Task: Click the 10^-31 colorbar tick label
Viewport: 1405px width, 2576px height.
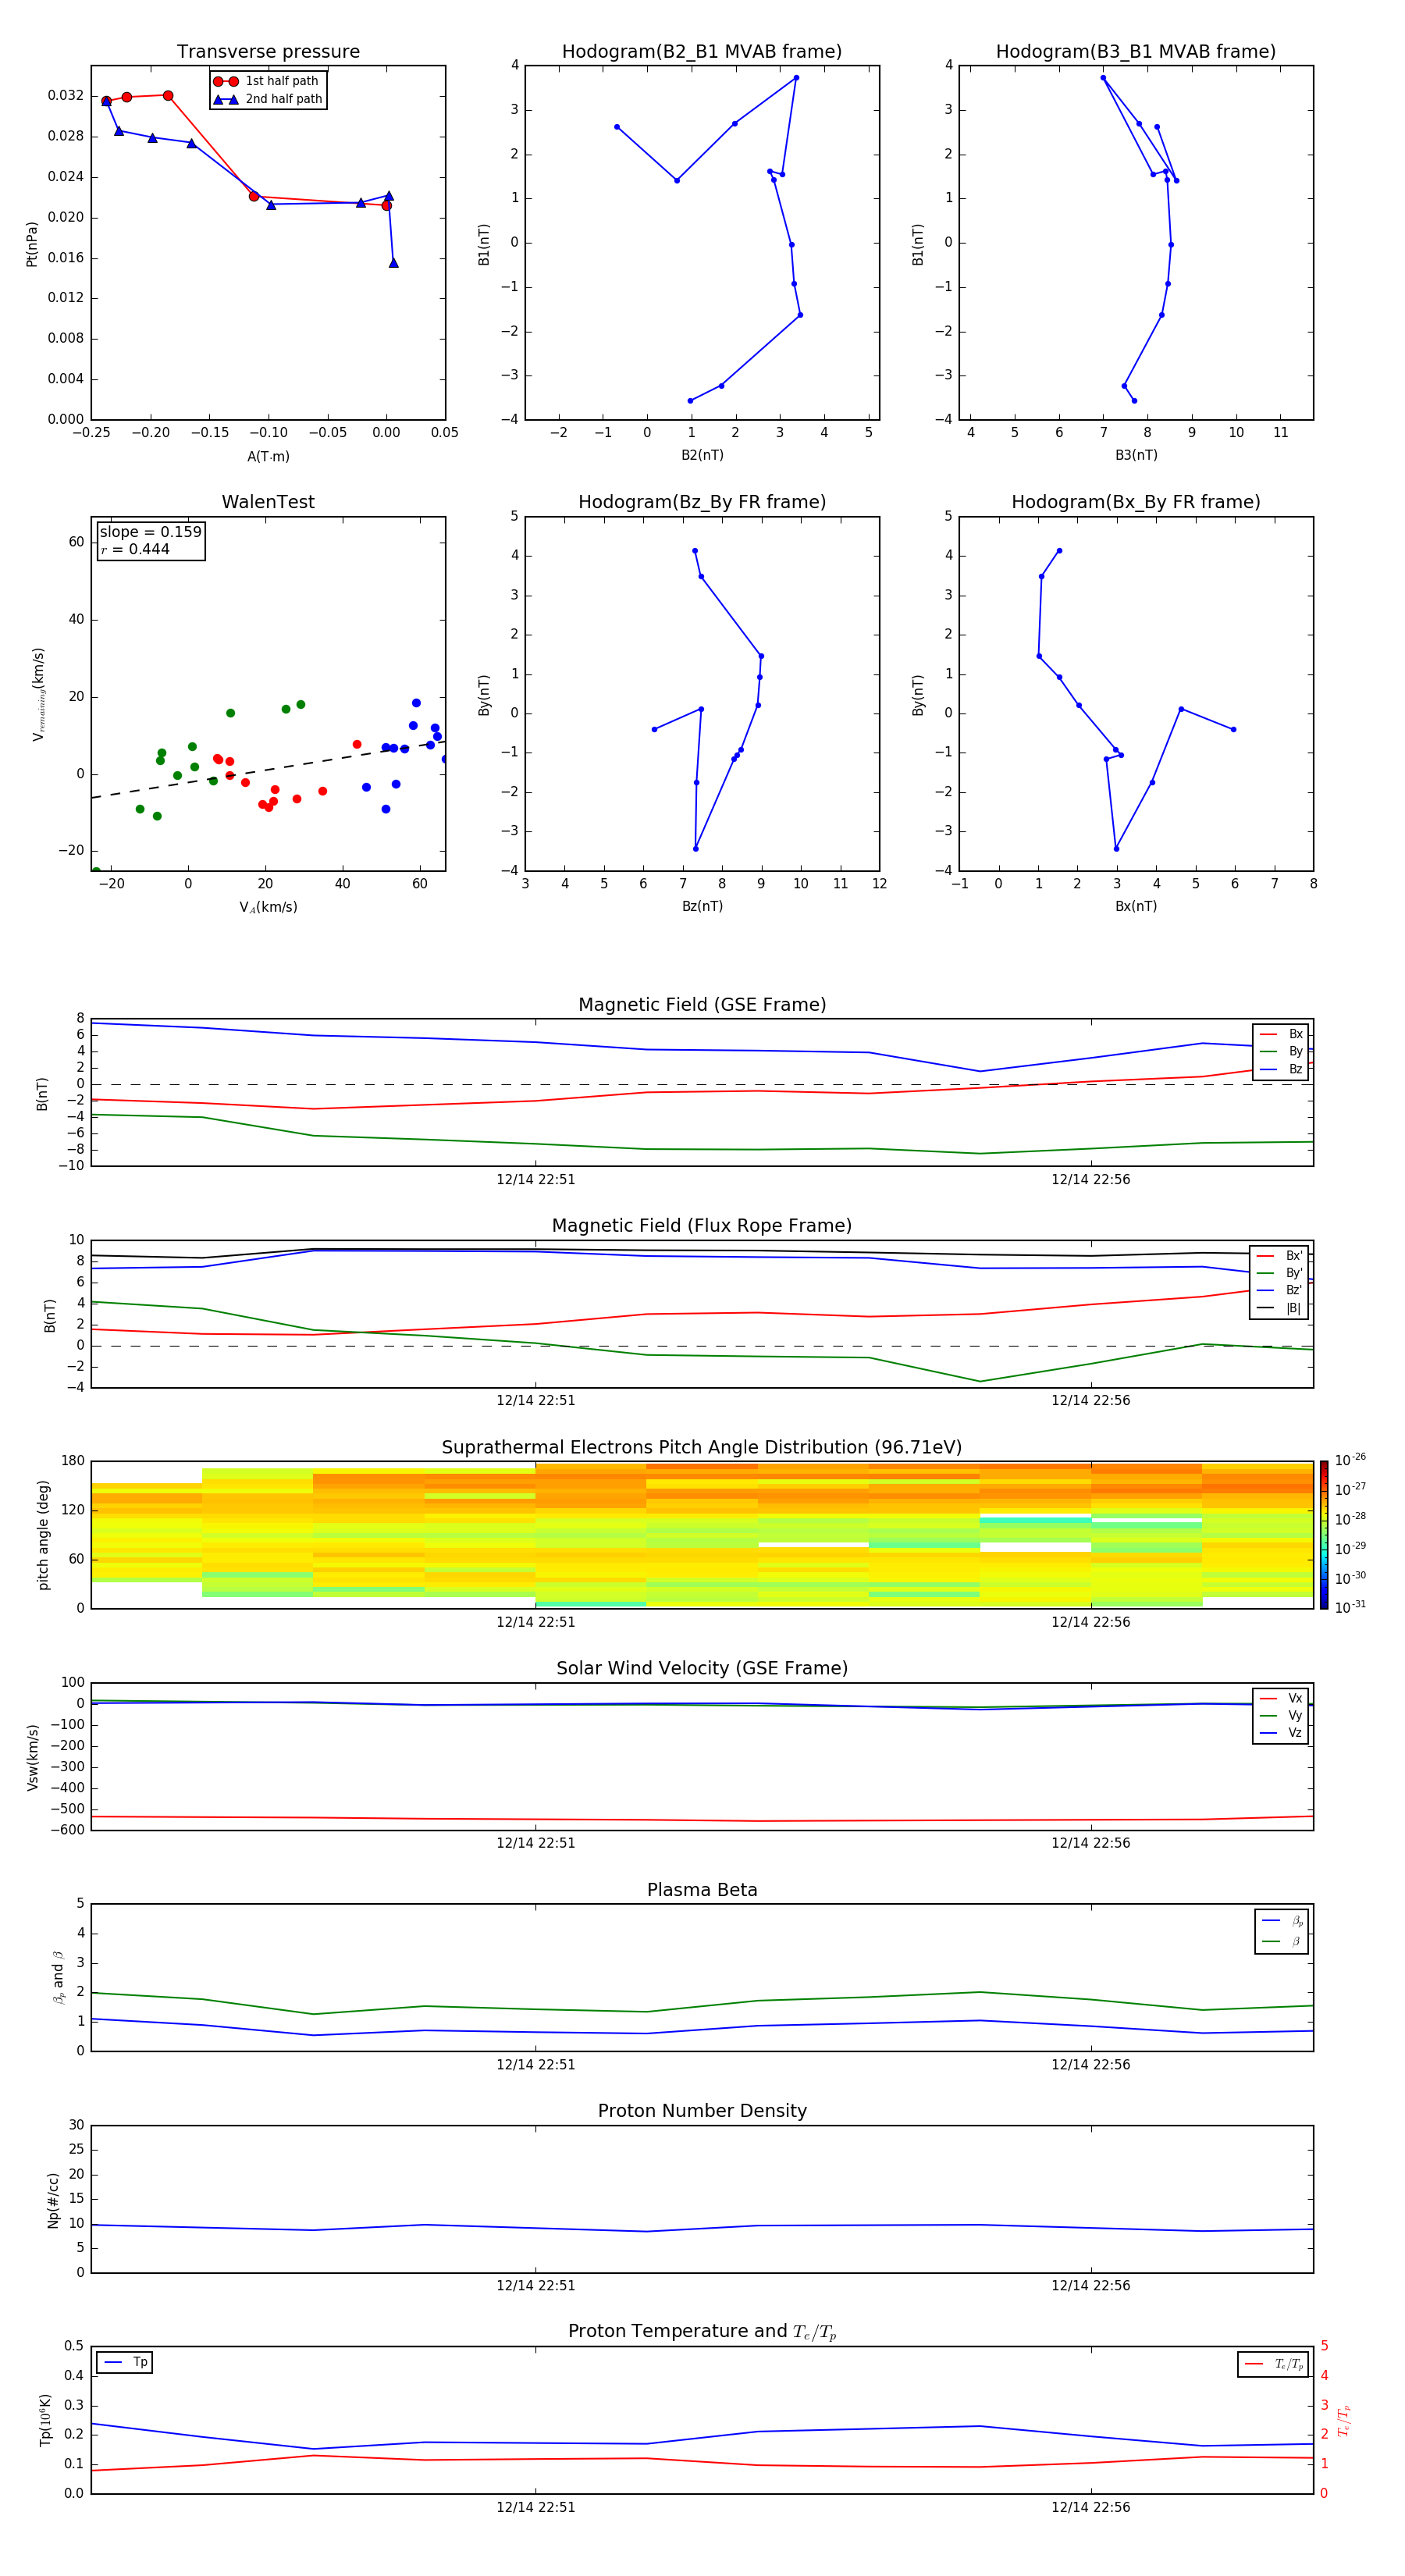Action: tap(1350, 1607)
